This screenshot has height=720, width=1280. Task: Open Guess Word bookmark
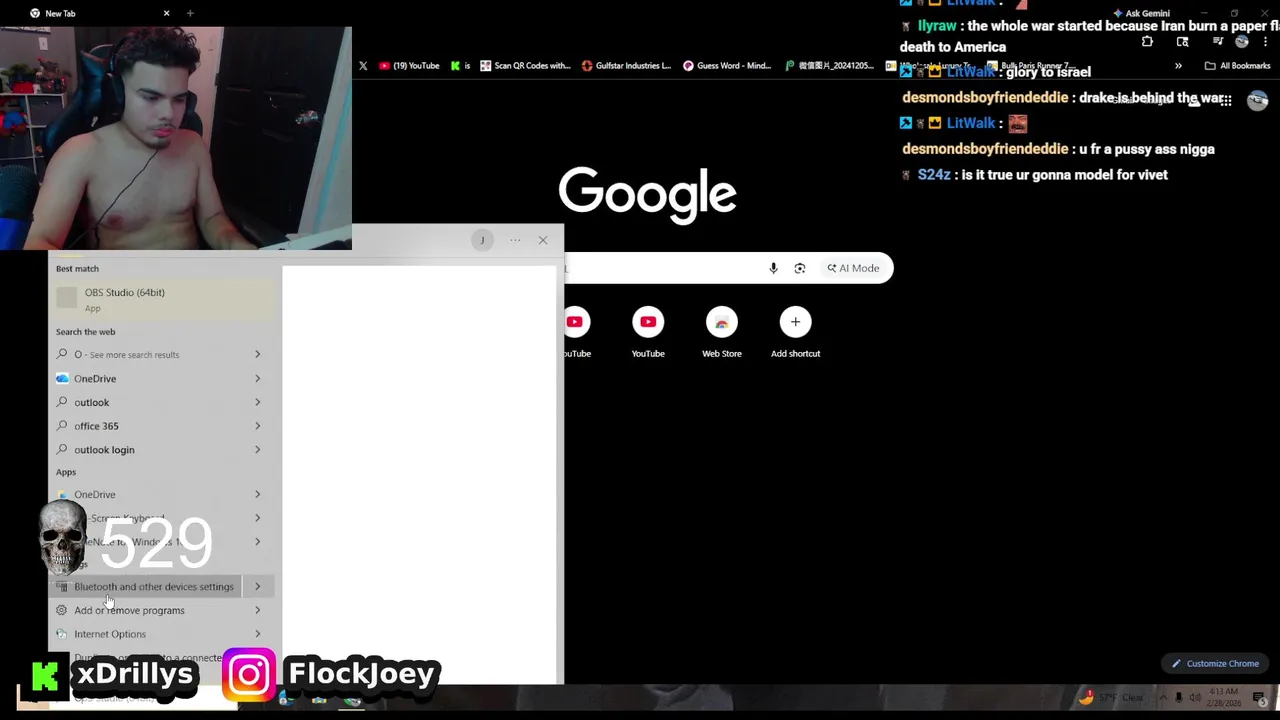[727, 66]
